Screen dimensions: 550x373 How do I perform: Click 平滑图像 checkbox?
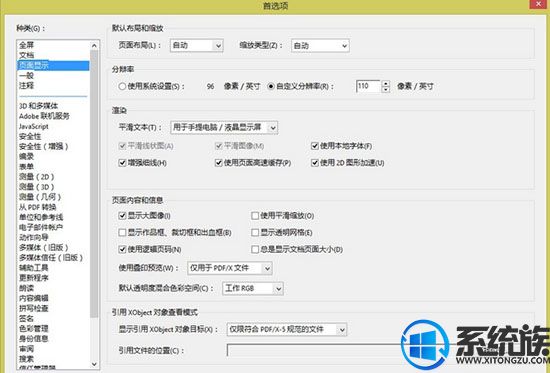click(219, 146)
